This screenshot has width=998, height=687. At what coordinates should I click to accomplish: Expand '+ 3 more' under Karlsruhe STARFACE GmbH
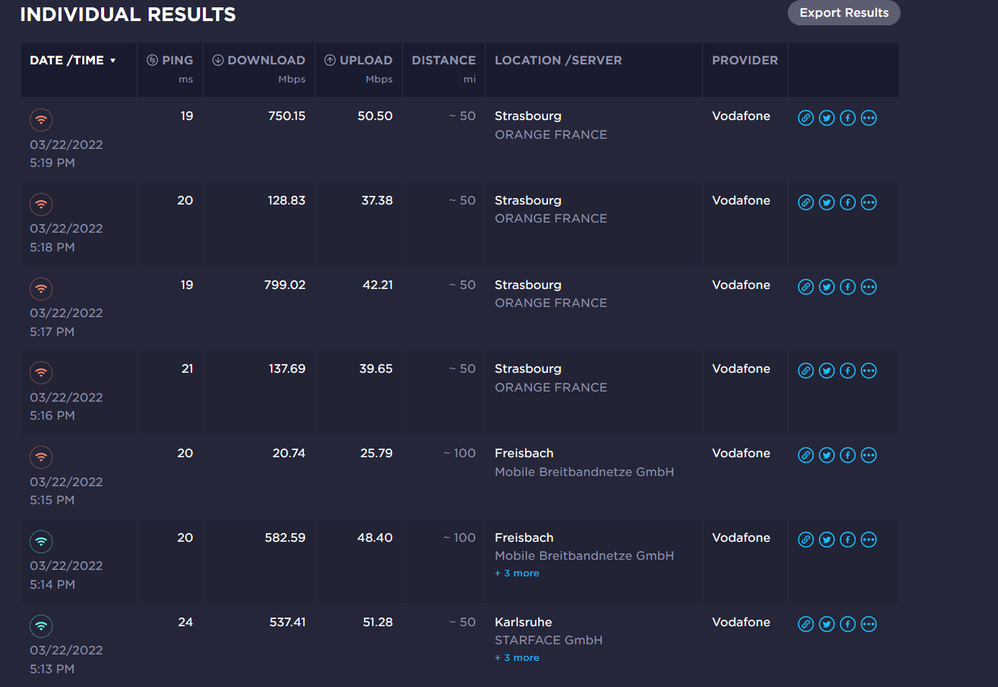click(517, 658)
